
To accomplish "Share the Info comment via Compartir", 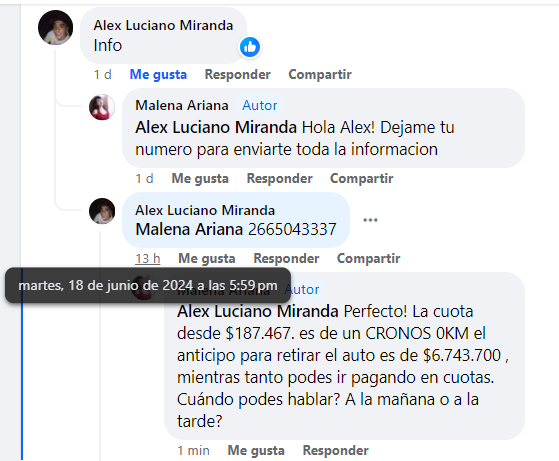I will (320, 75).
